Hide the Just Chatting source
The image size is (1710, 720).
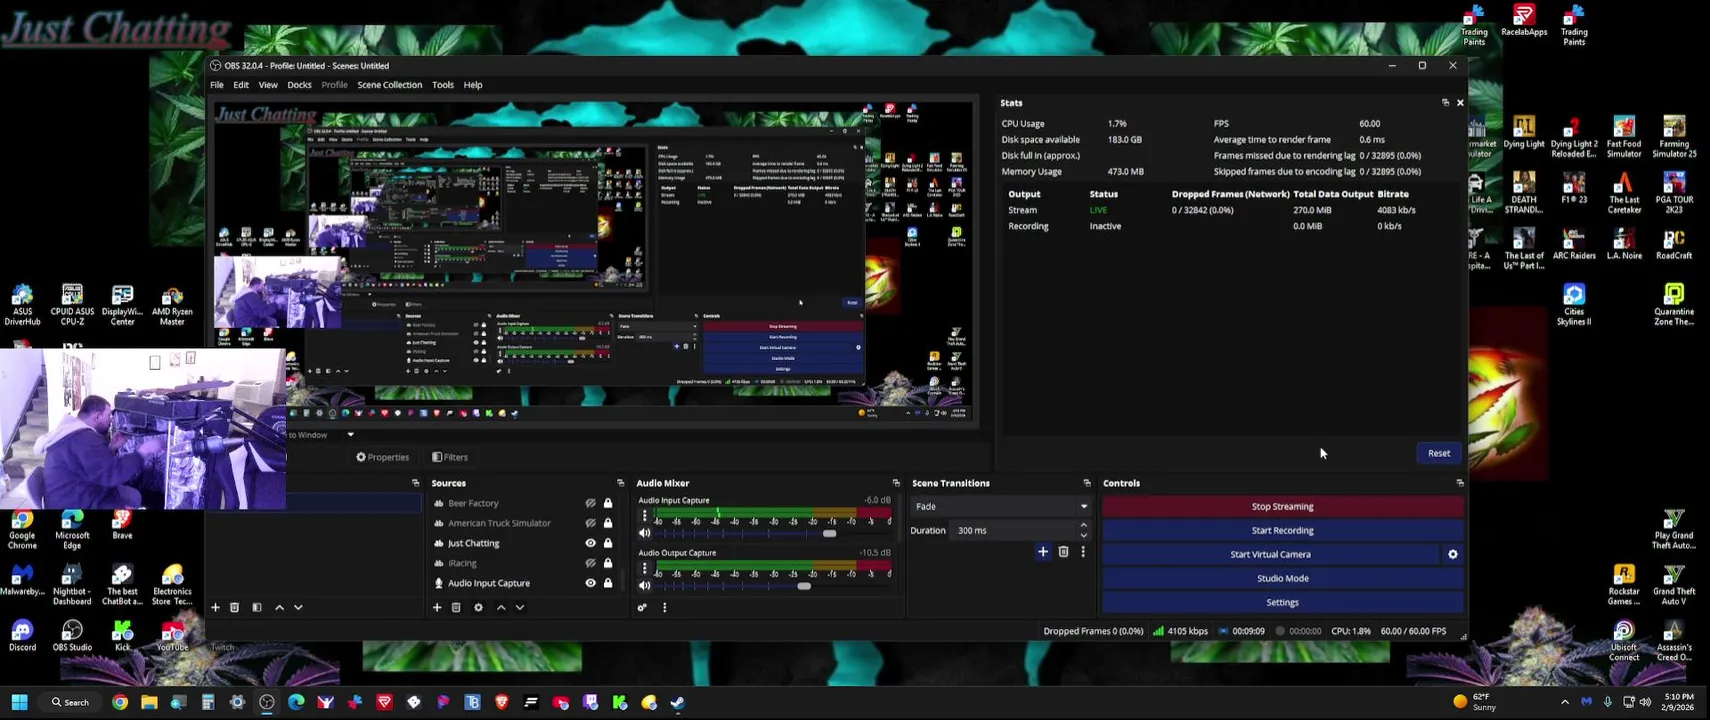pyautogui.click(x=590, y=543)
